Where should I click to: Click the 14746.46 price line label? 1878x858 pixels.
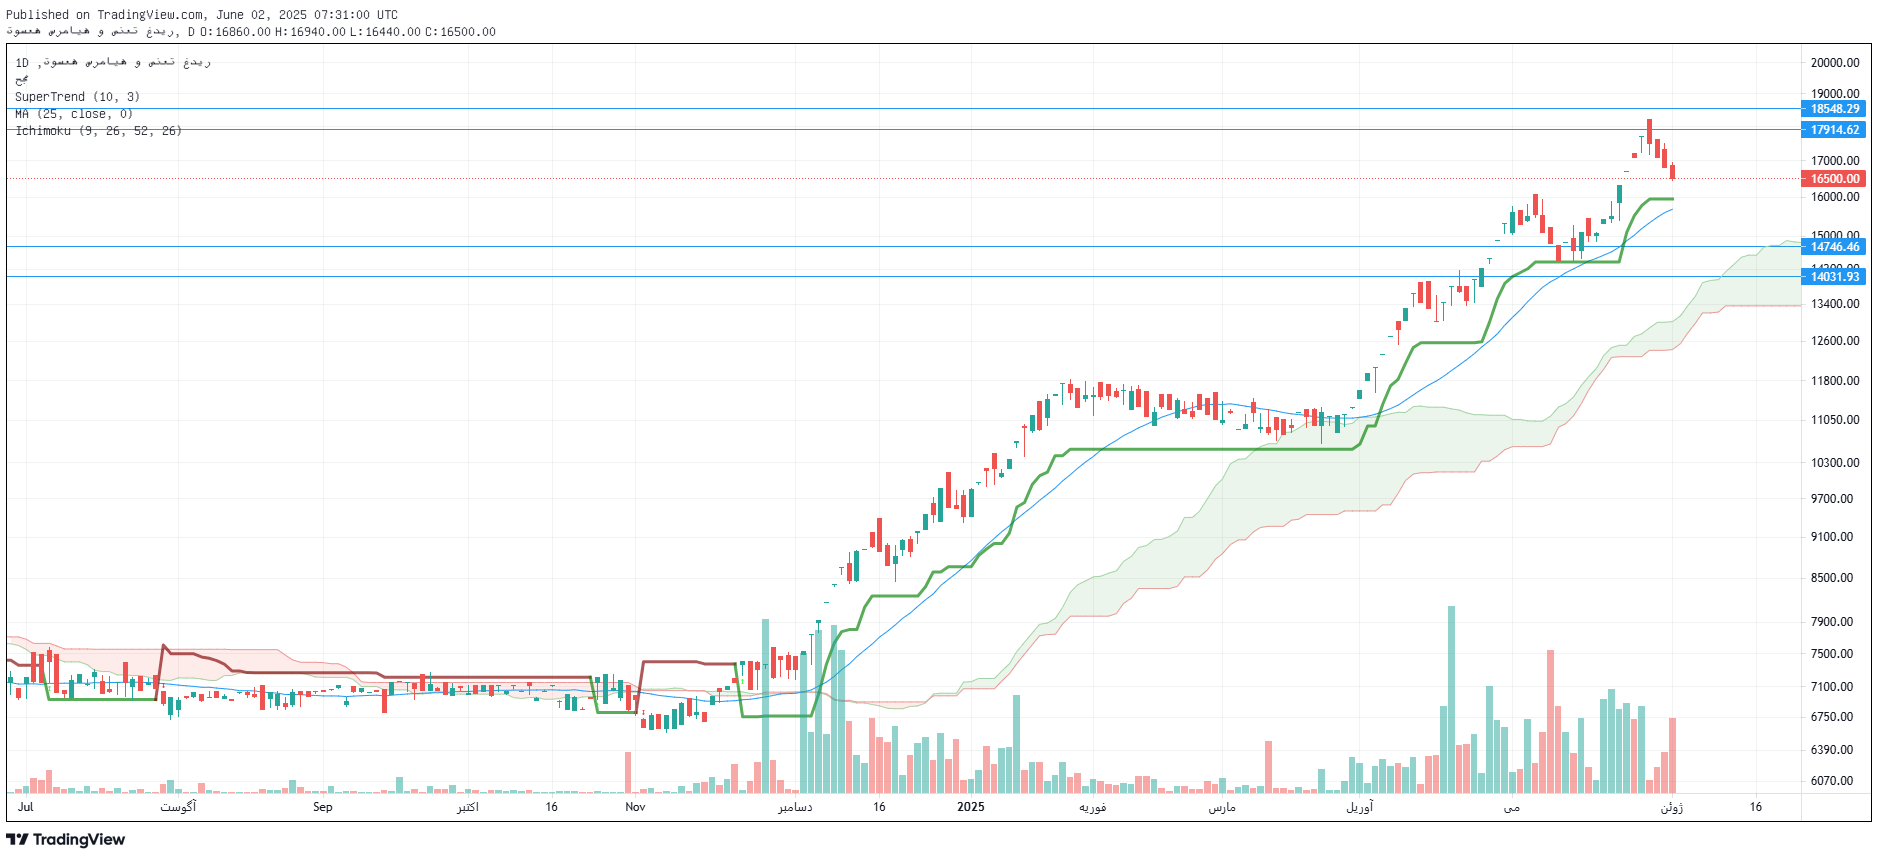(1835, 247)
